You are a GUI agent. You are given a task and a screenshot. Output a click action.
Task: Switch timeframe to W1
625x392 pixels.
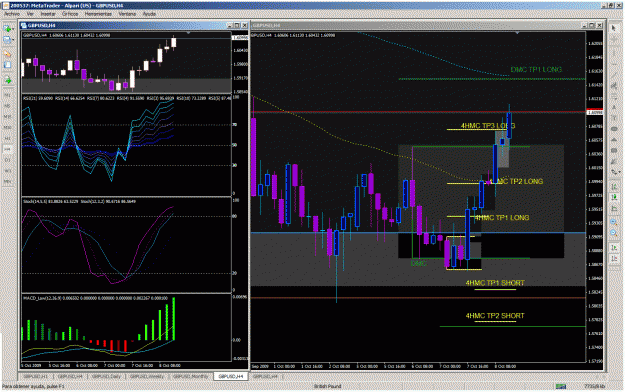coord(7,170)
